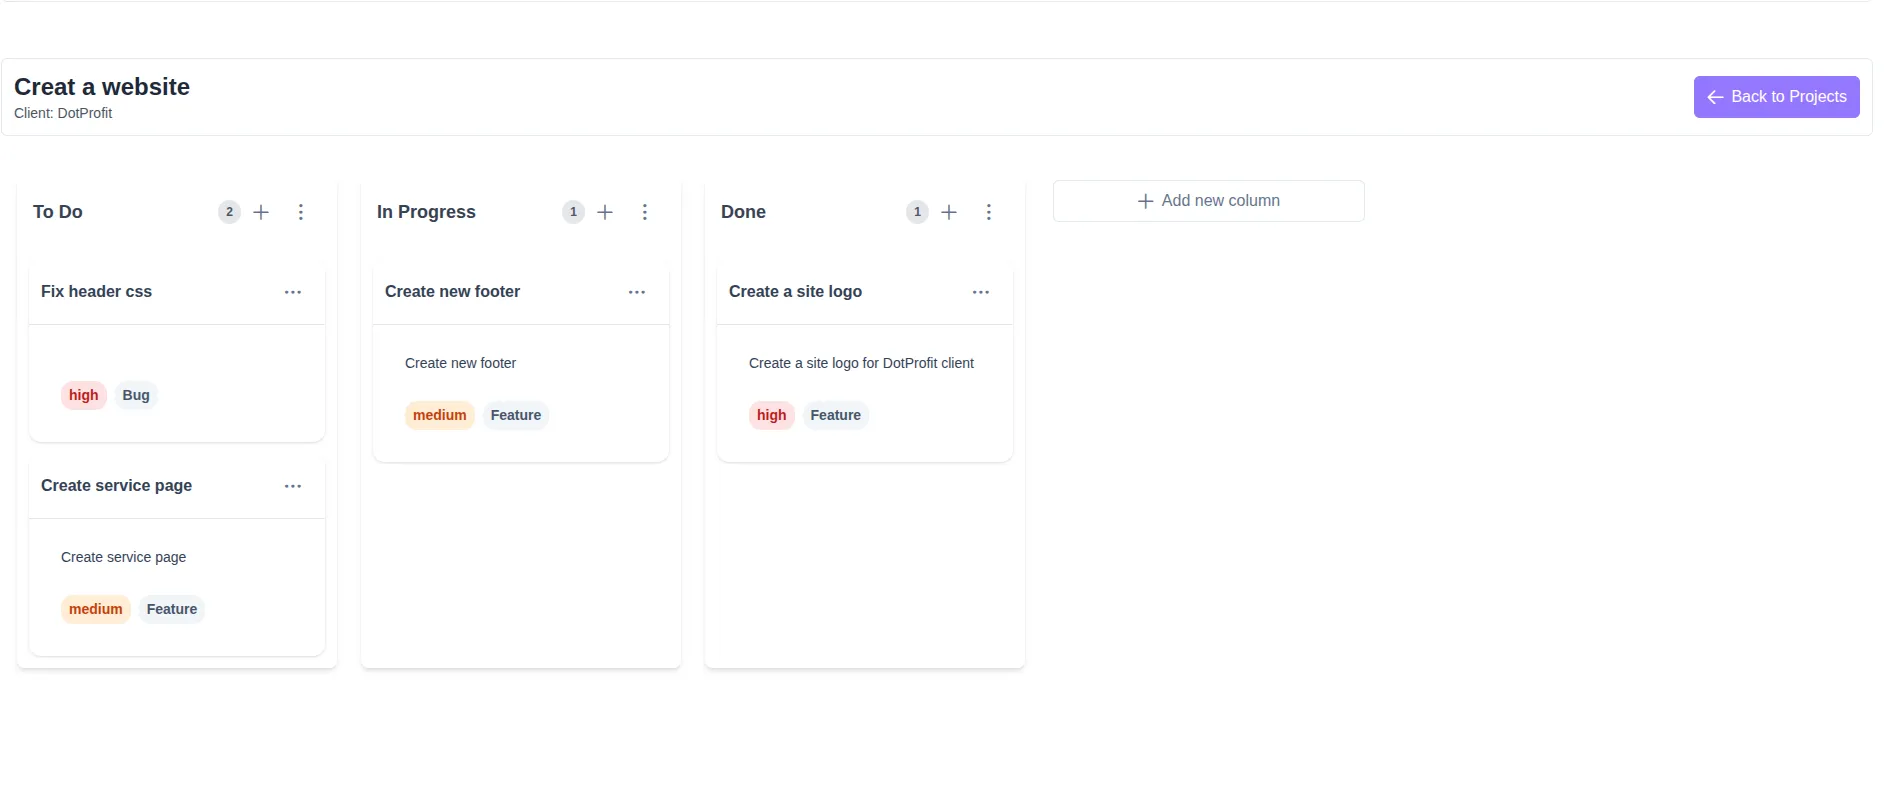Click Feature tag on Create new footer card
This screenshot has height=812, width=1894.
(516, 415)
